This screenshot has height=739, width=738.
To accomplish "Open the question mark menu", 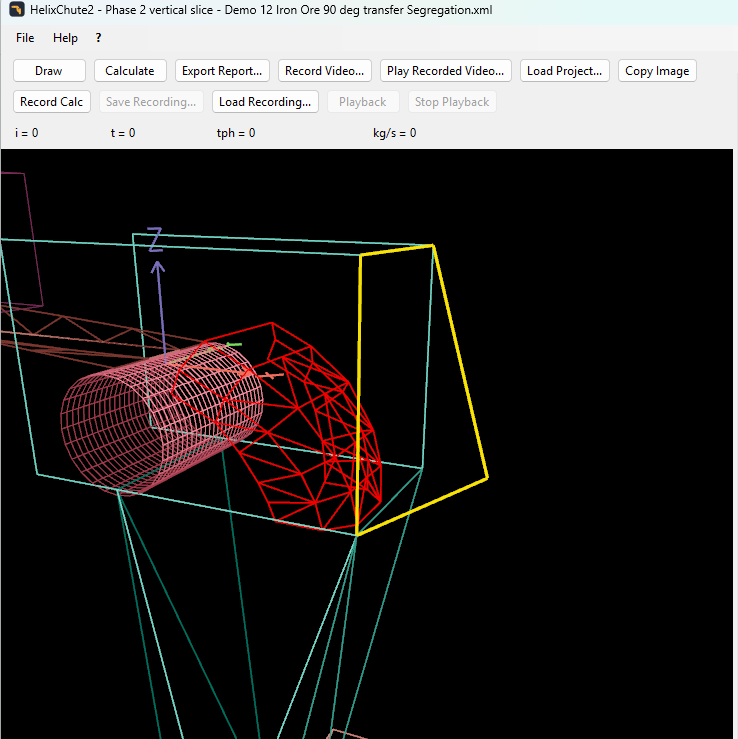I will coord(98,38).
